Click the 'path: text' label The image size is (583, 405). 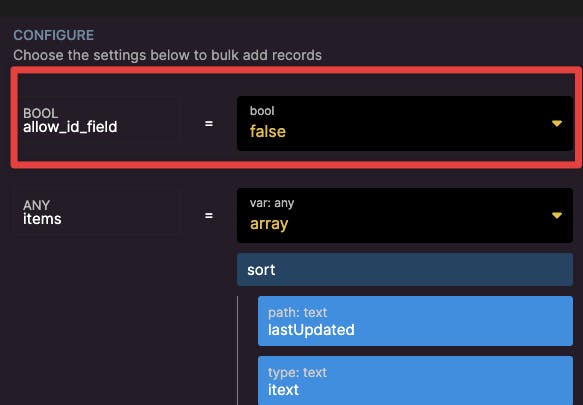(x=297, y=312)
